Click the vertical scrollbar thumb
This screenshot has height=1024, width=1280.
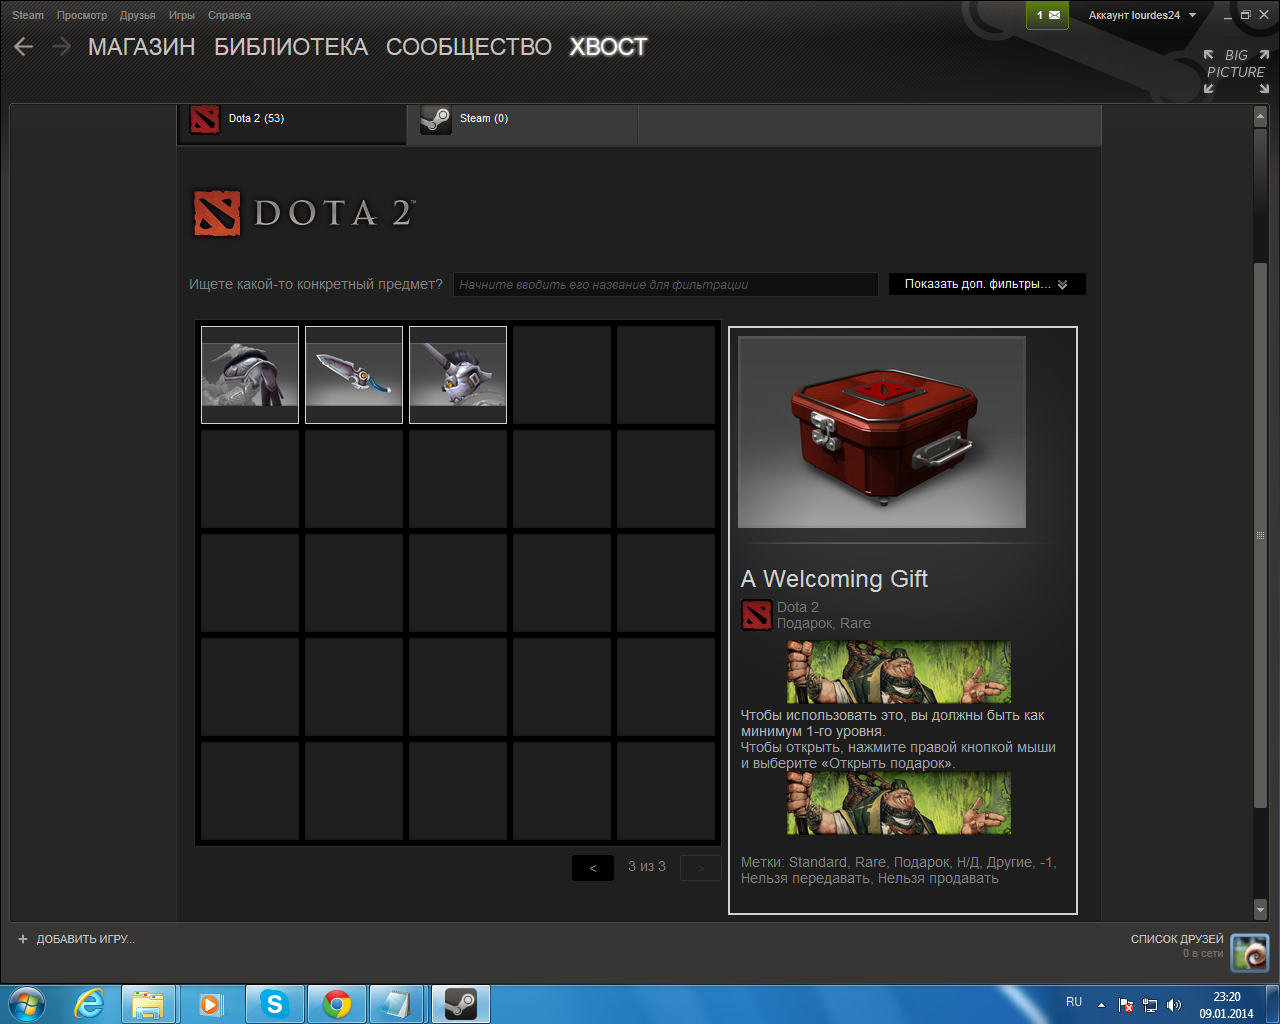[x=1260, y=535]
